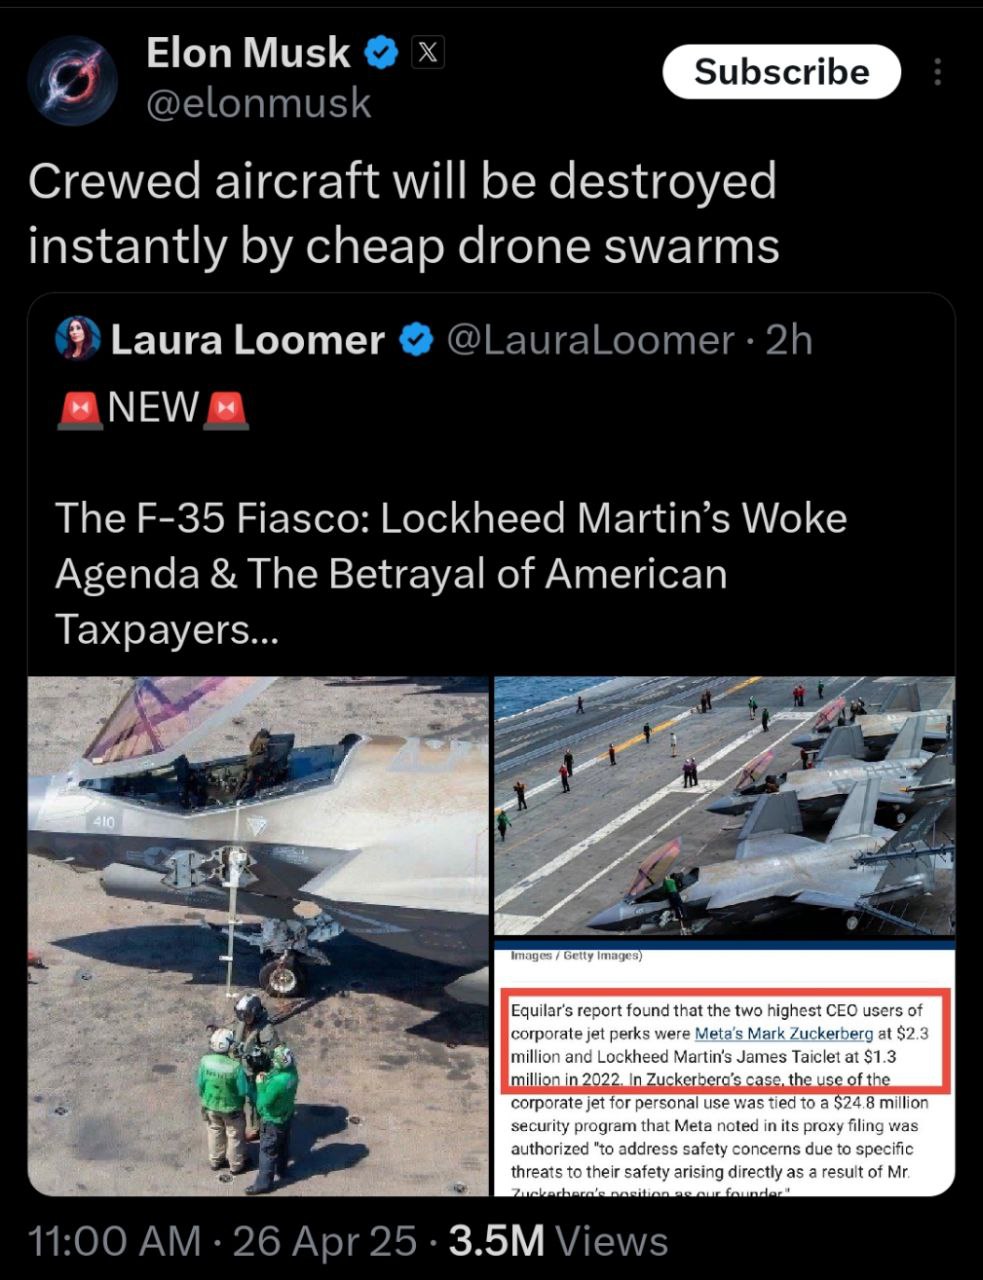Open the three-dot more options menu
983x1280 pixels.
pyautogui.click(x=937, y=72)
